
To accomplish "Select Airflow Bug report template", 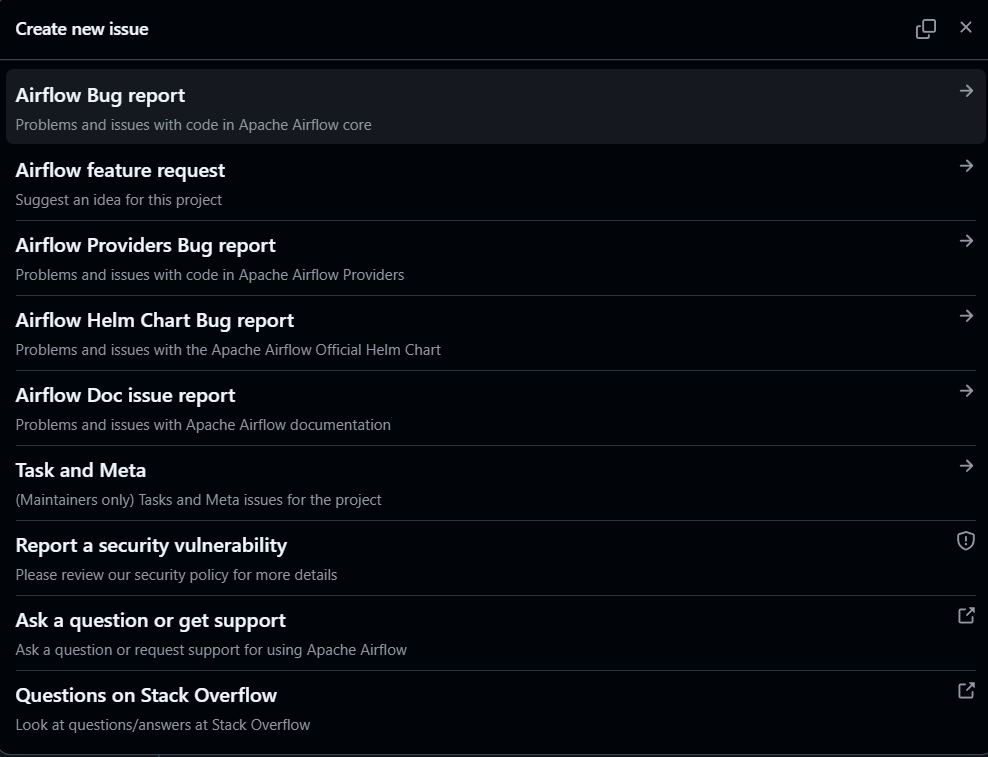I will click(x=496, y=107).
